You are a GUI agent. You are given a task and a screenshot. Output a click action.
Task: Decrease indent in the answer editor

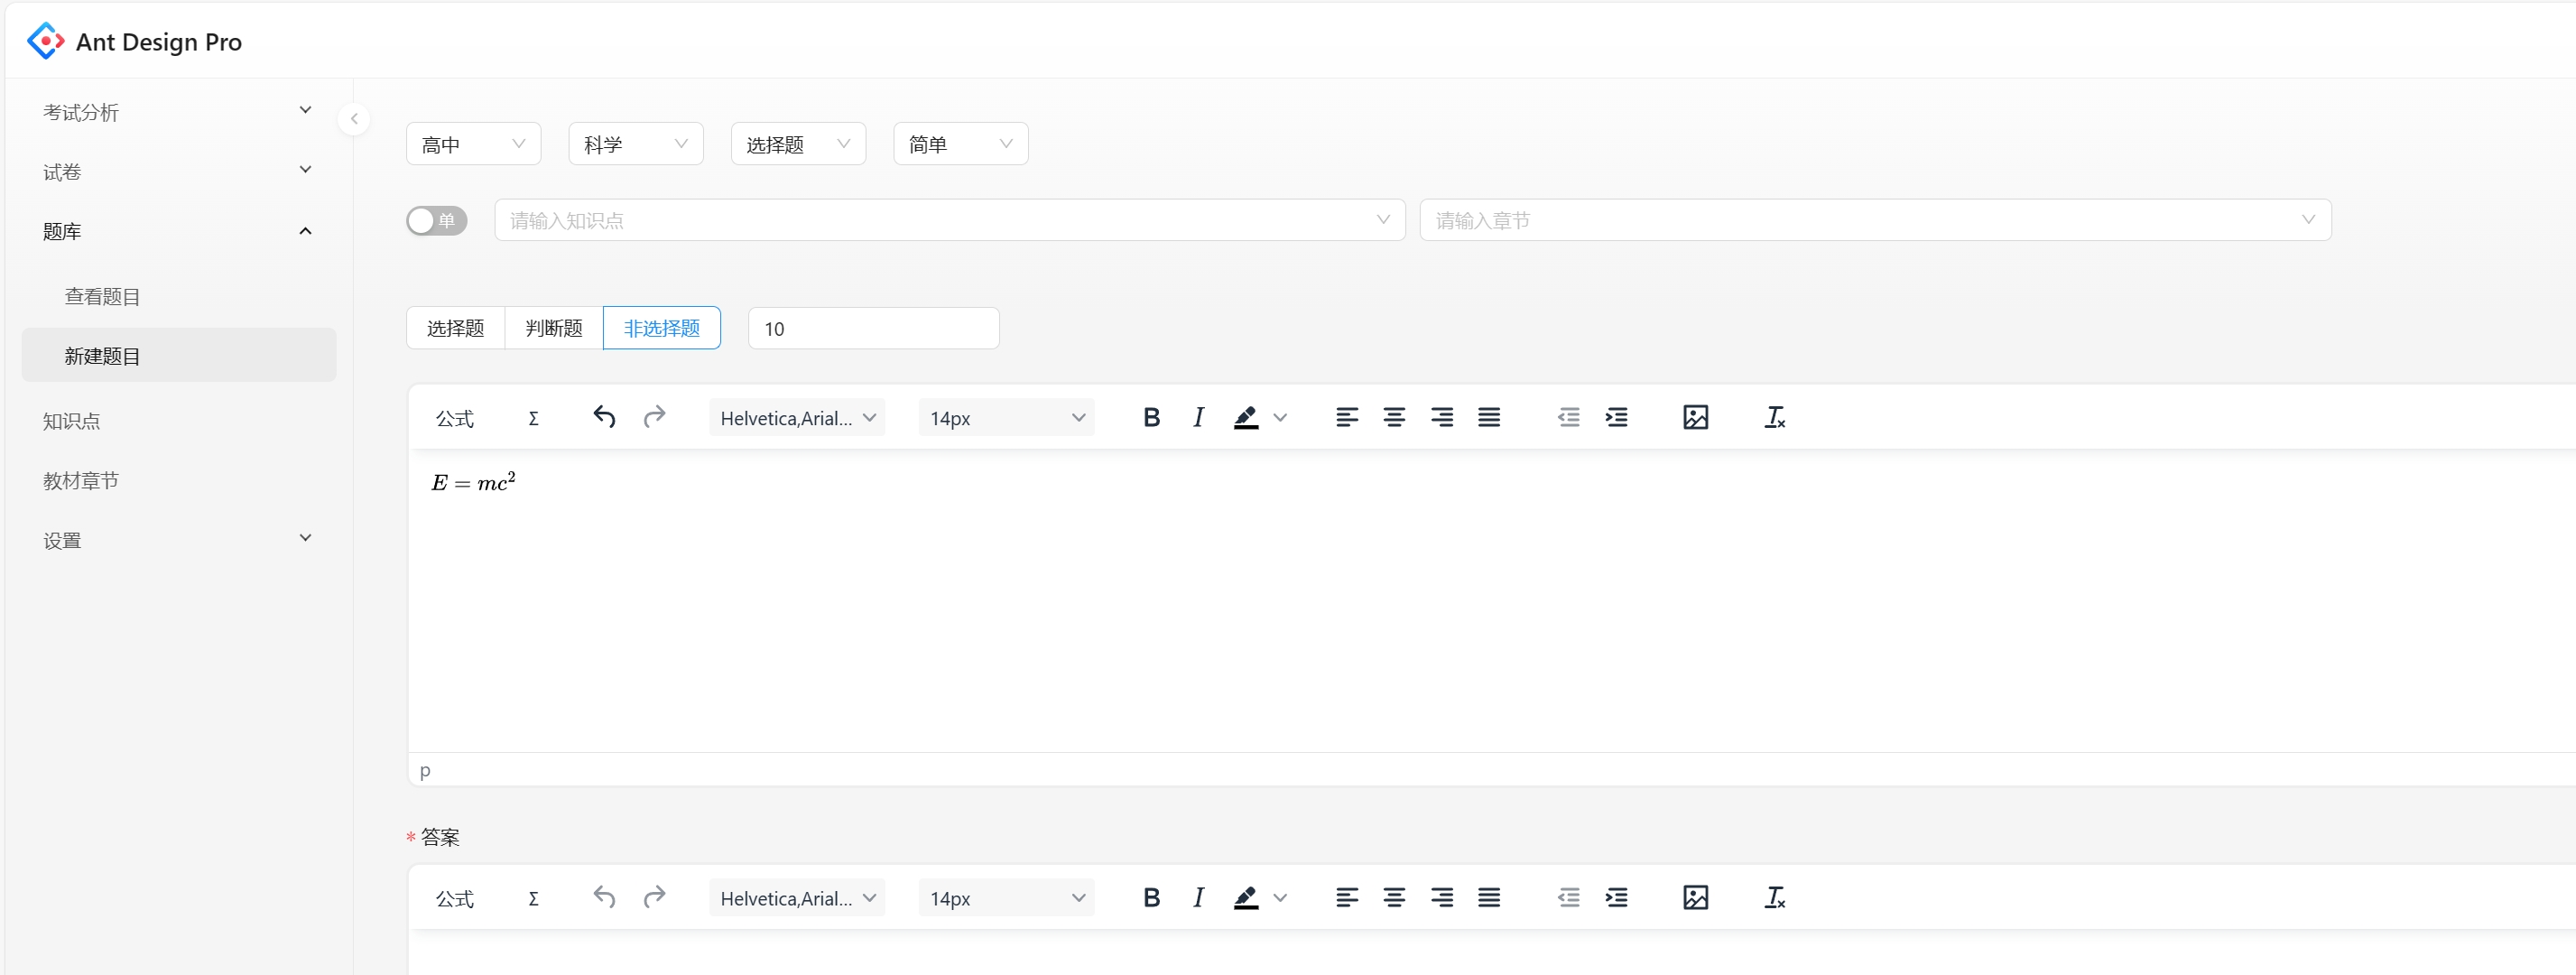point(1569,897)
